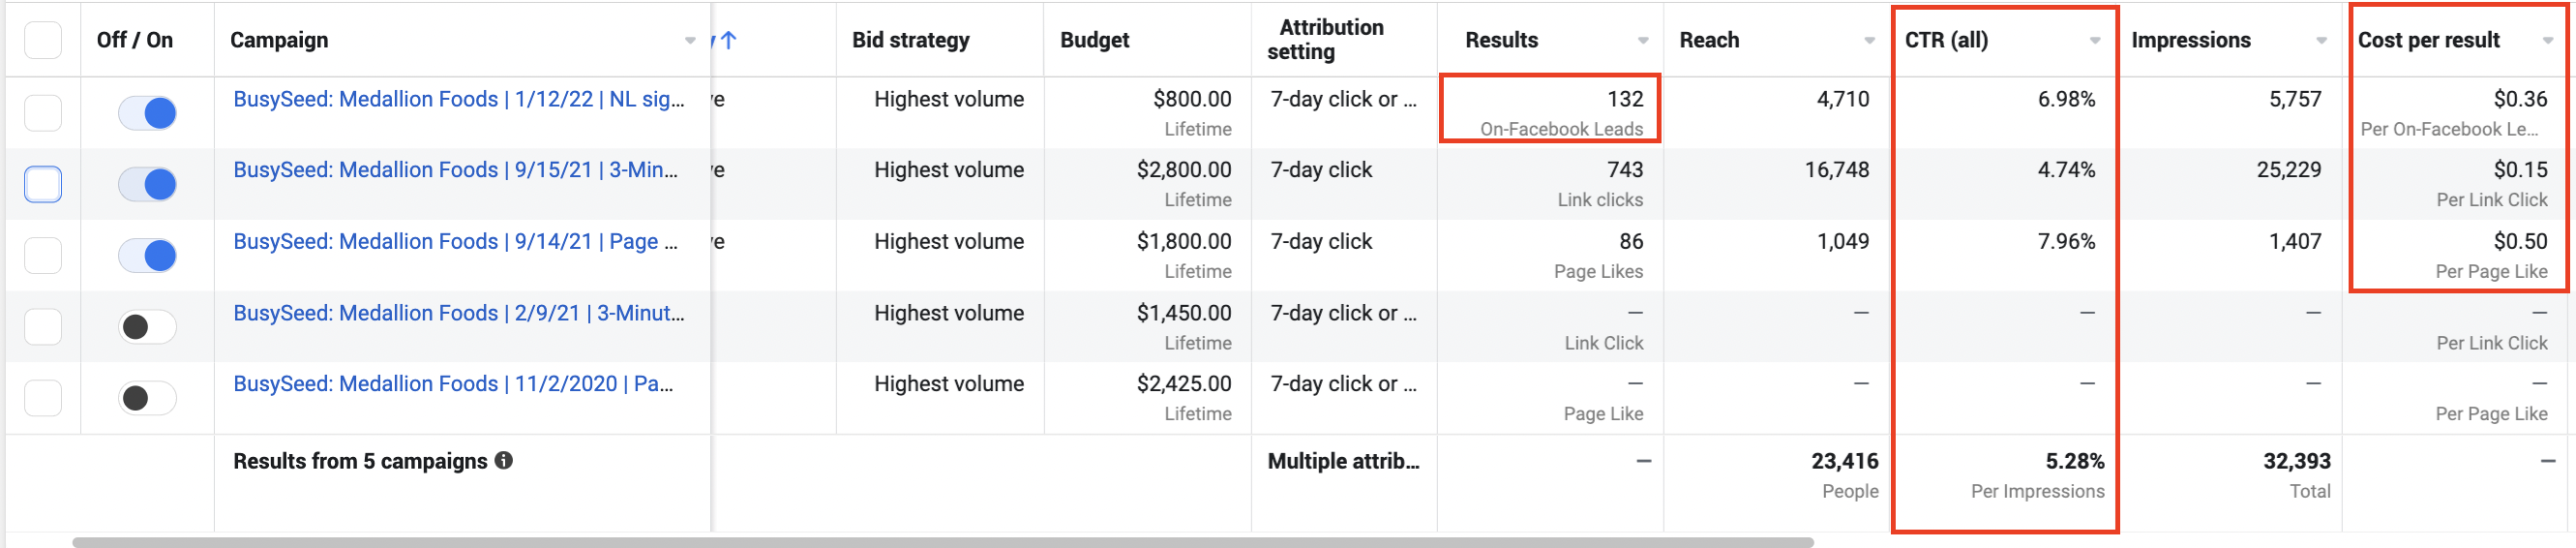This screenshot has width=2576, height=548.
Task: Enable the 2/9/21 3-Minute campaign switch
Action: click(x=147, y=327)
